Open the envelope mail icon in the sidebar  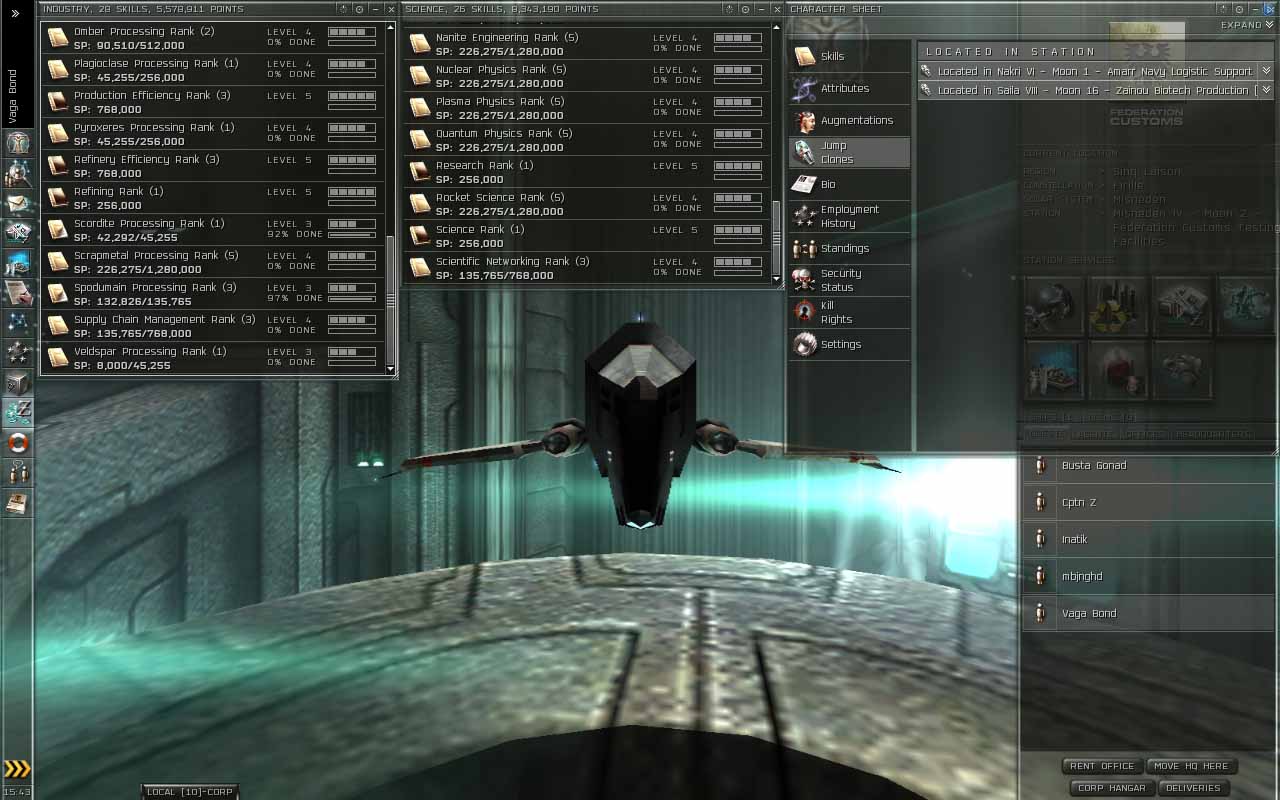[18, 203]
